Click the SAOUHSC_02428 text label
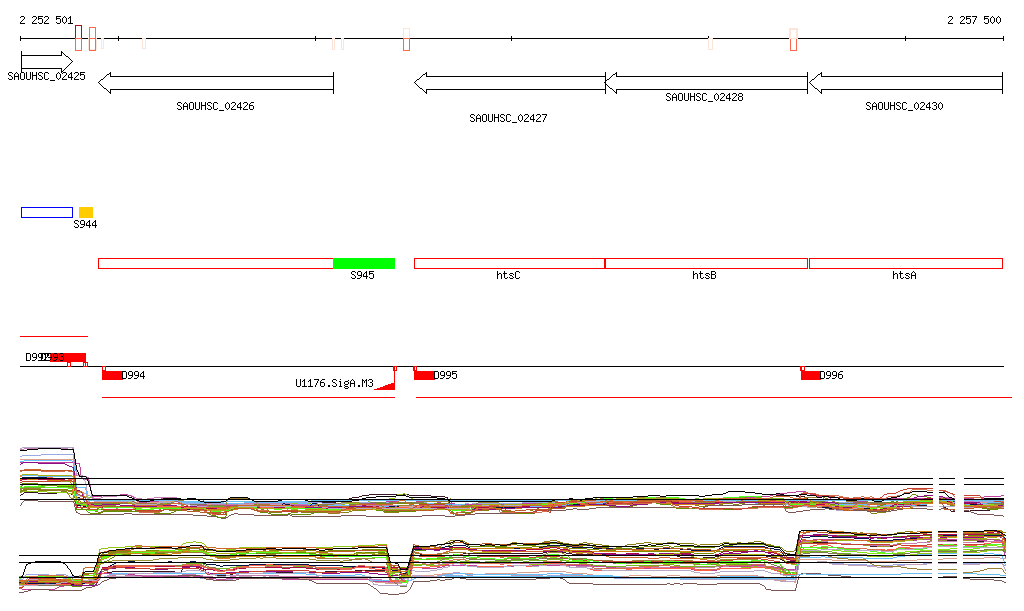Screen dimensions: 1024x611 [x=704, y=97]
